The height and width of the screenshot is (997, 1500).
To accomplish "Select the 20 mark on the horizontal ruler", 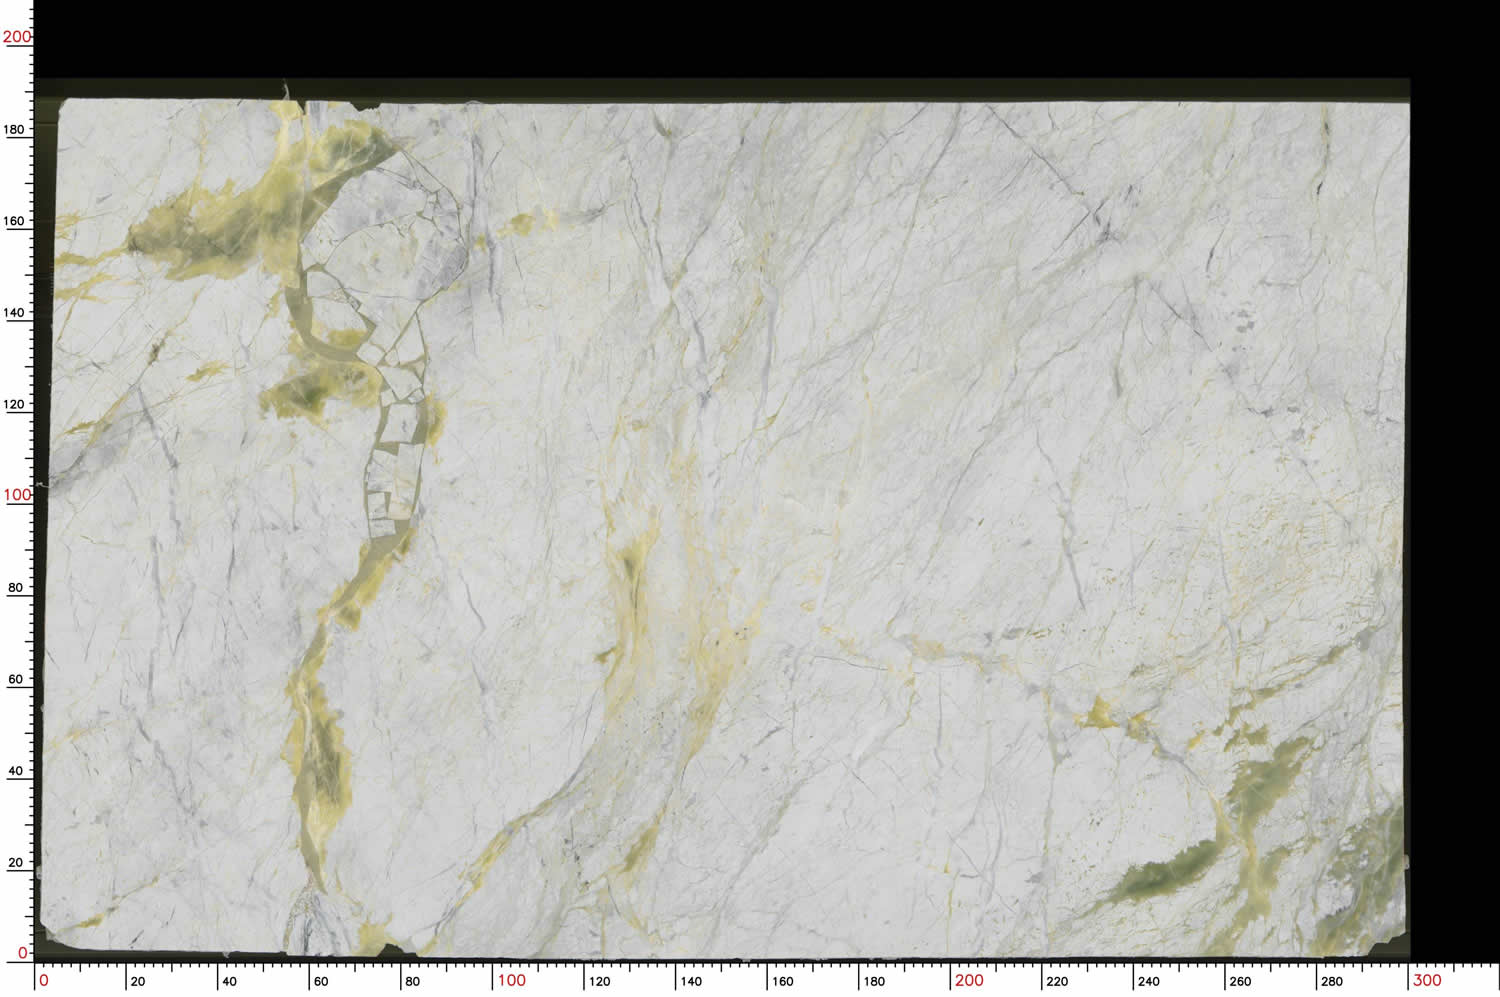I will 138,981.
